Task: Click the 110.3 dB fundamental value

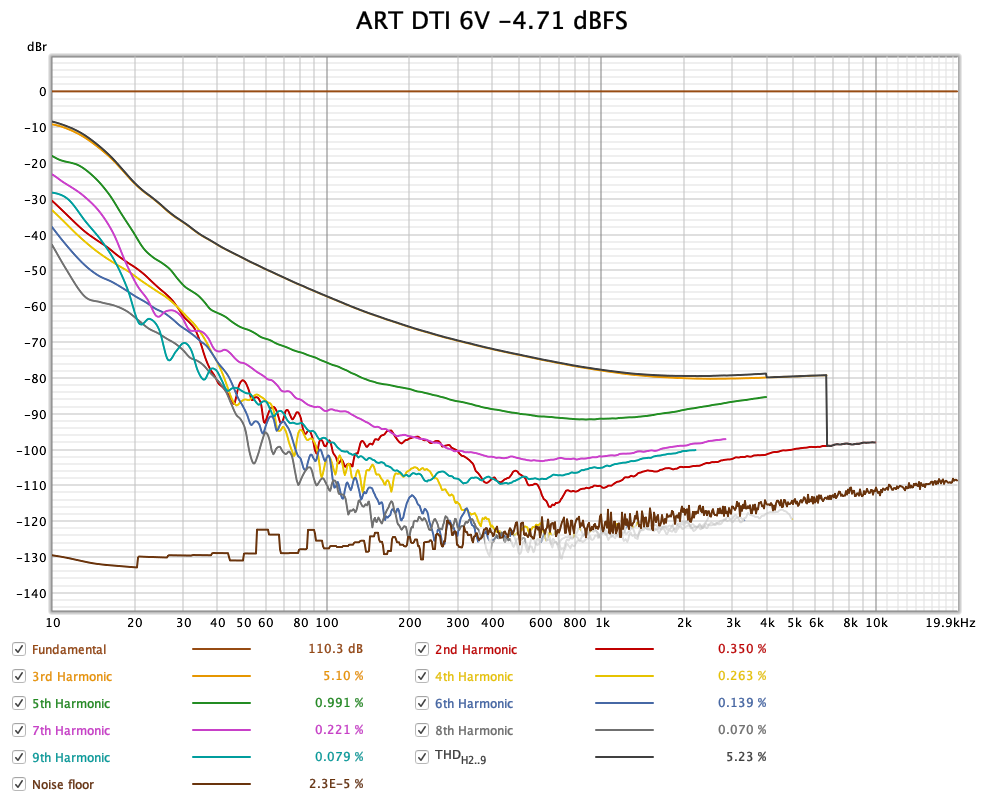Action: (335, 649)
